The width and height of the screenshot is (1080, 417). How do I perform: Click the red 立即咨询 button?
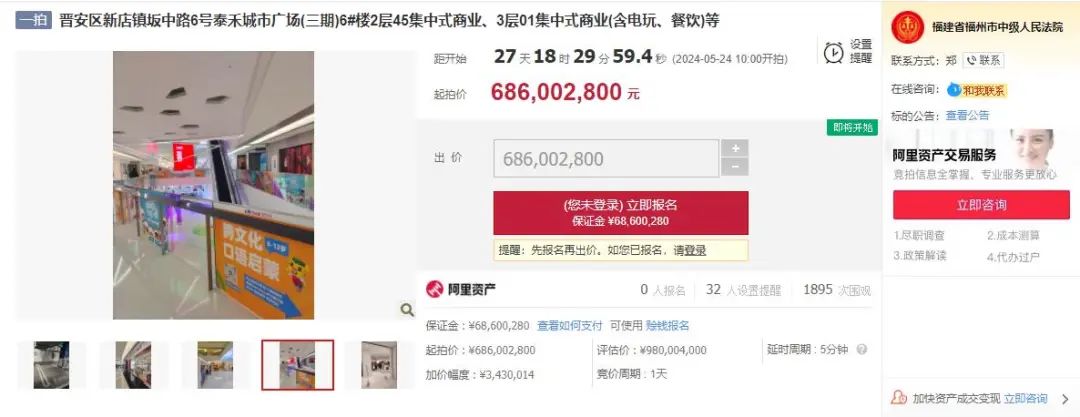pos(982,205)
